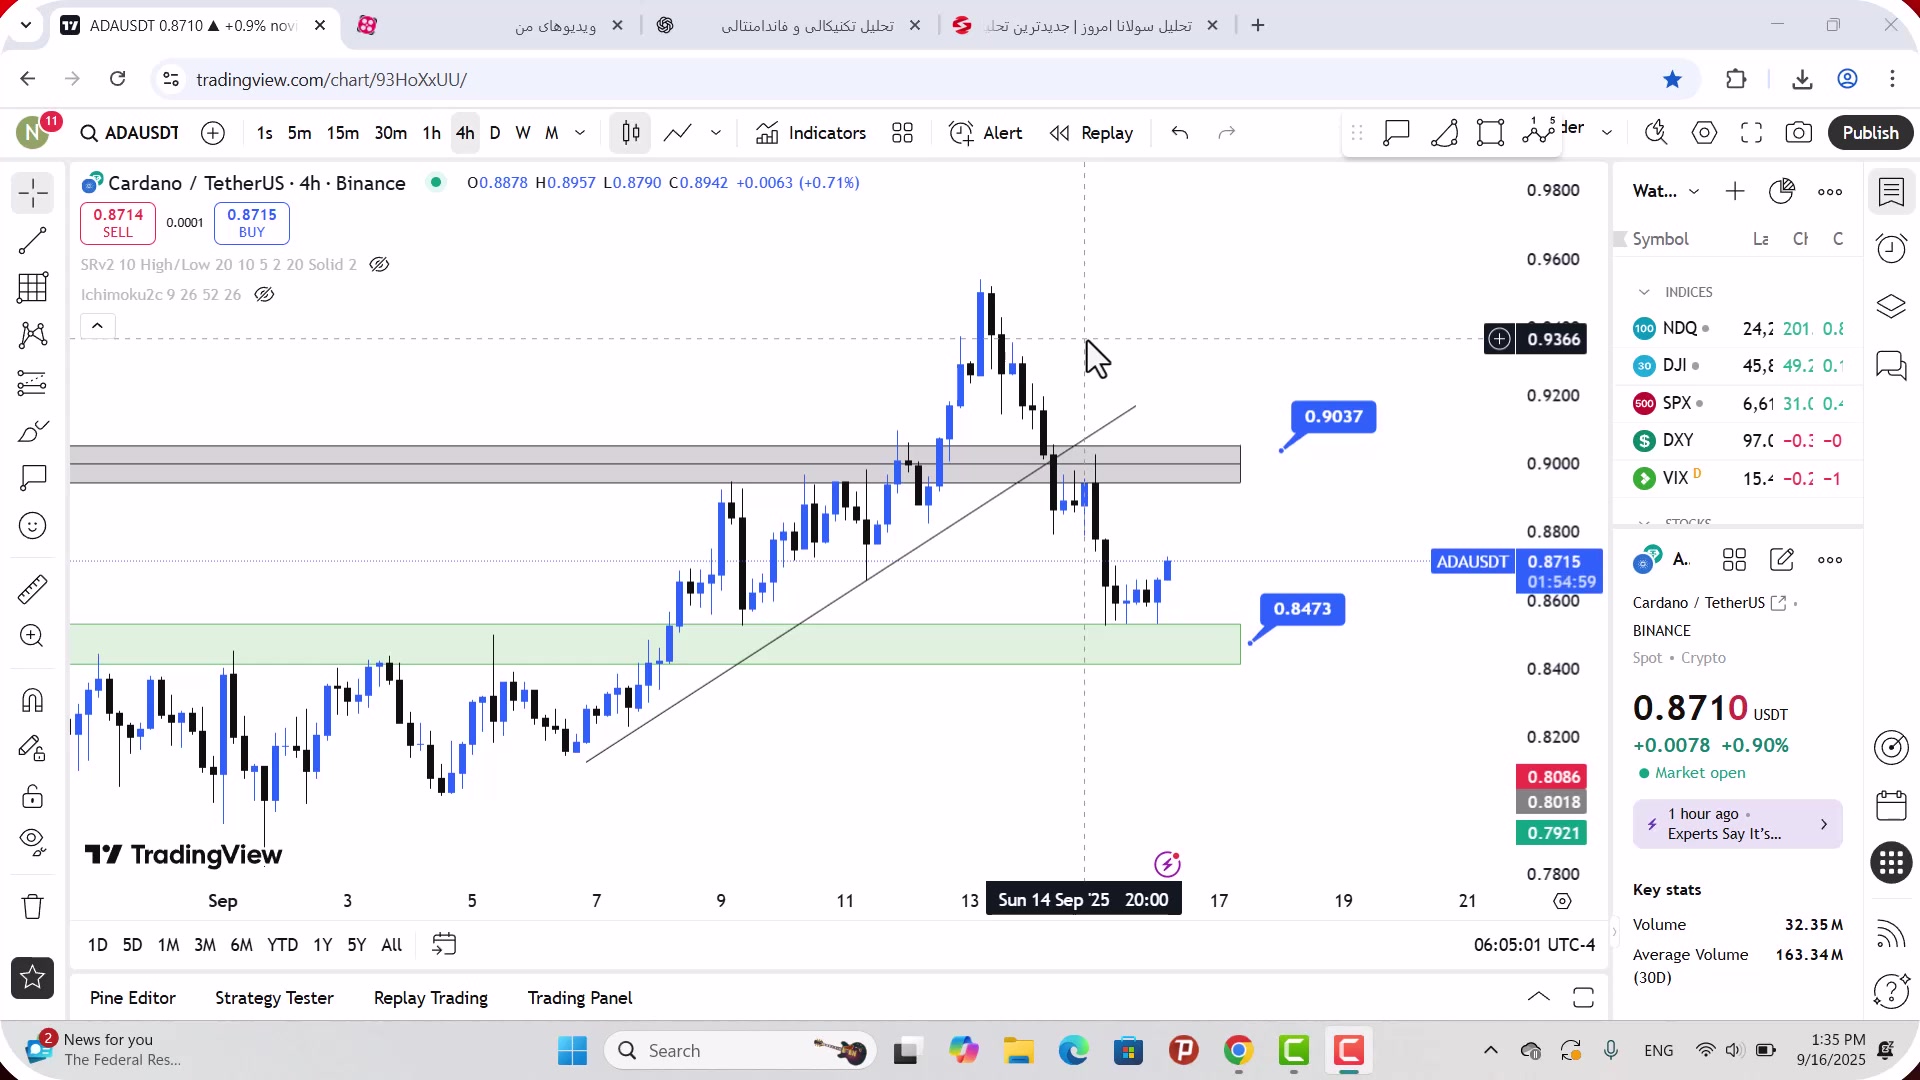Toggle stay in drawing mode

pos(33,748)
